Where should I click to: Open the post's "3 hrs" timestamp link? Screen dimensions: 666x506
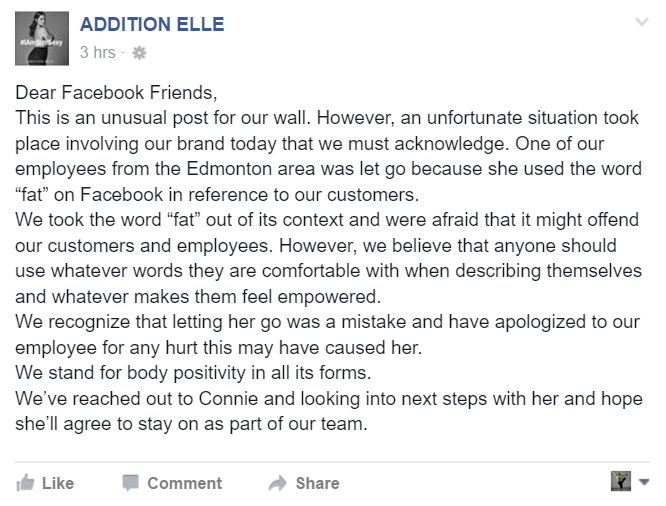pyautogui.click(x=97, y=52)
